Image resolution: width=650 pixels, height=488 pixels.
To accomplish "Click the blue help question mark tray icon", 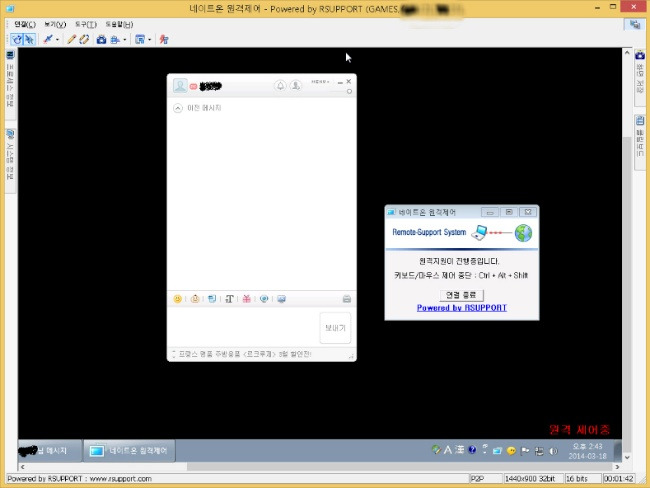I will tap(472, 450).
